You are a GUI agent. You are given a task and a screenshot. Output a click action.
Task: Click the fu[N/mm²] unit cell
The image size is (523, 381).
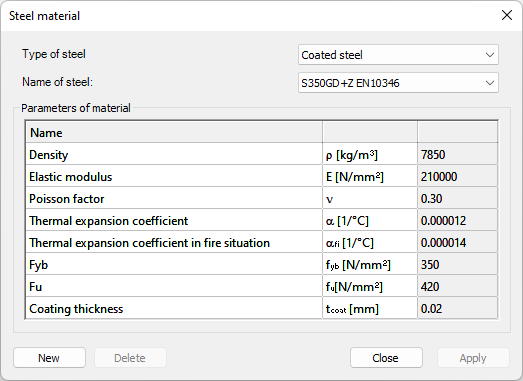coord(370,287)
